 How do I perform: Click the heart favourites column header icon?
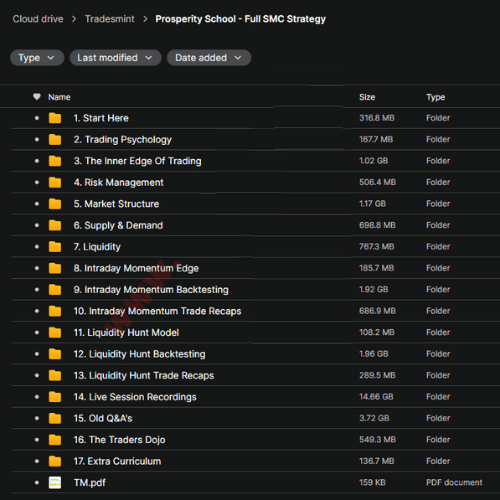[x=37, y=97]
